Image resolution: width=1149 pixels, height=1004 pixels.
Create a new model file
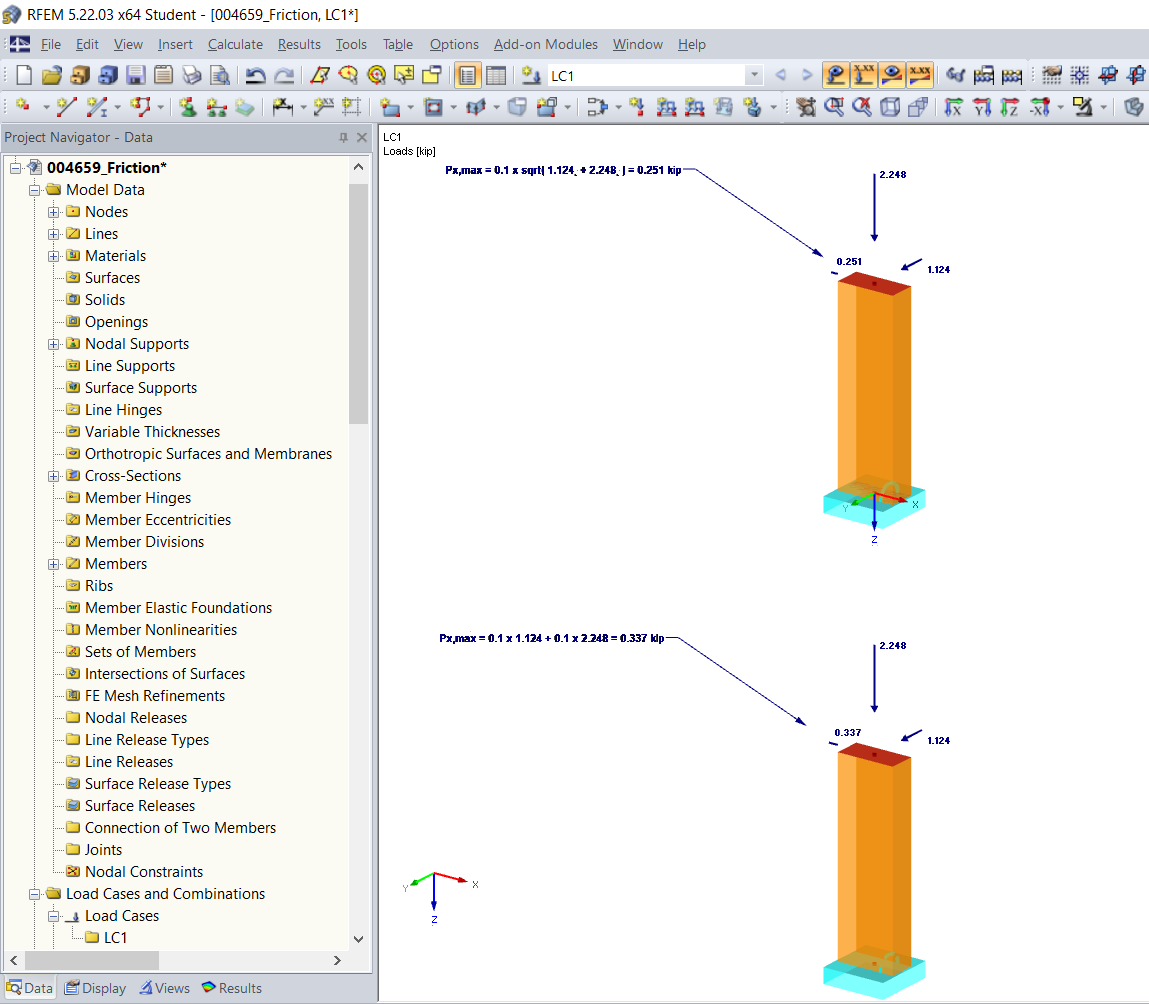pos(22,75)
